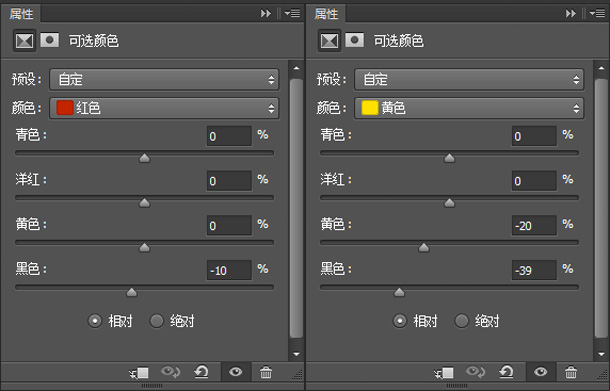Collapse left panel with double arrow icon
Screen dimensions: 610x391
(266, 14)
